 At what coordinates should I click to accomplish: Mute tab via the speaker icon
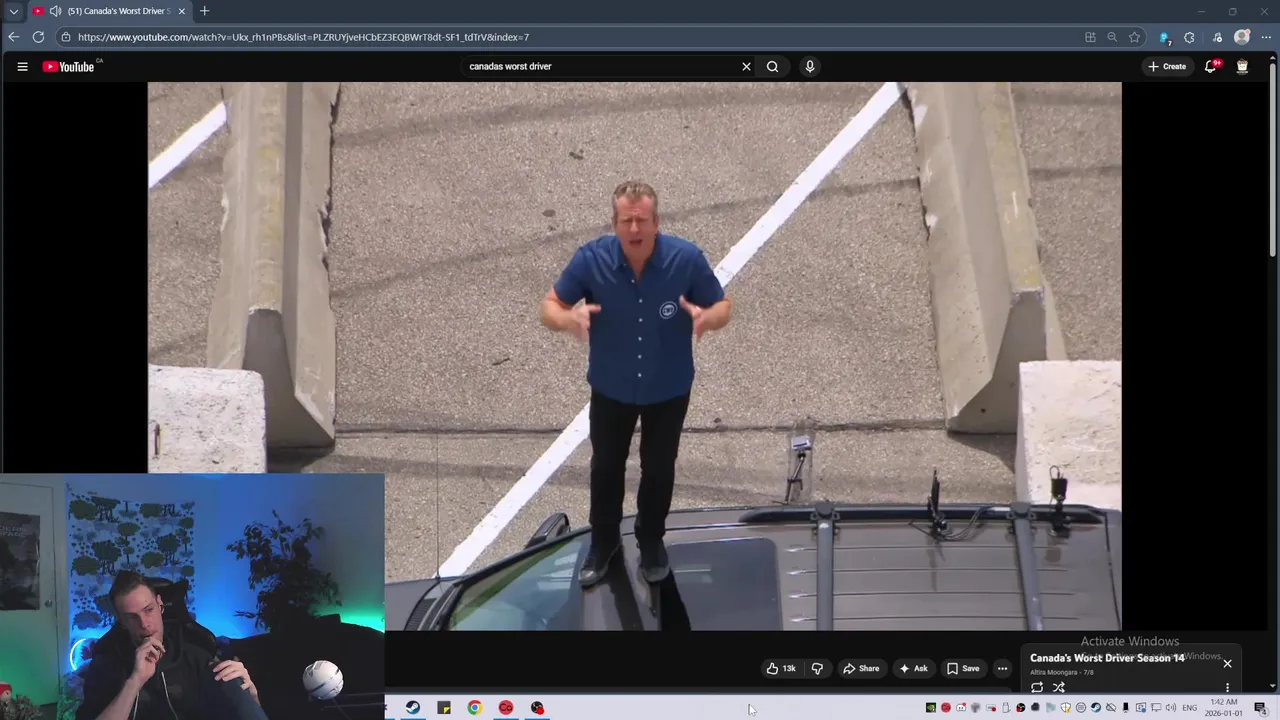55,11
